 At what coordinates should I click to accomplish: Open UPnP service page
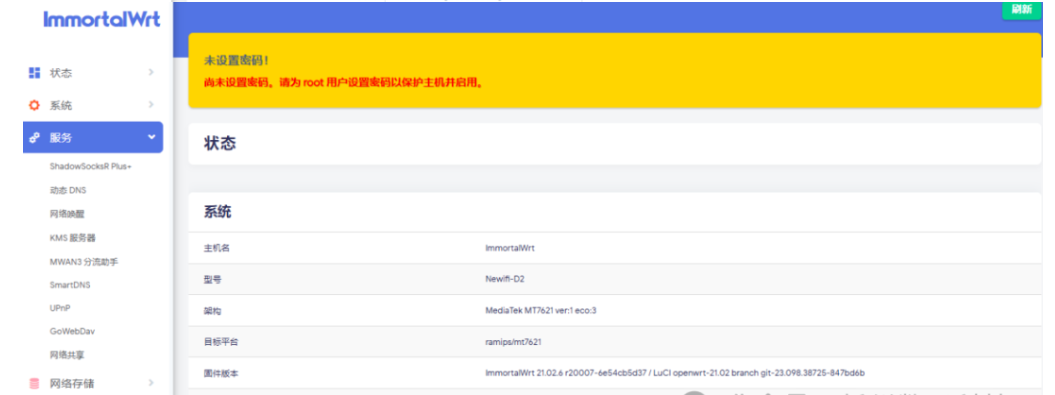pos(60,308)
